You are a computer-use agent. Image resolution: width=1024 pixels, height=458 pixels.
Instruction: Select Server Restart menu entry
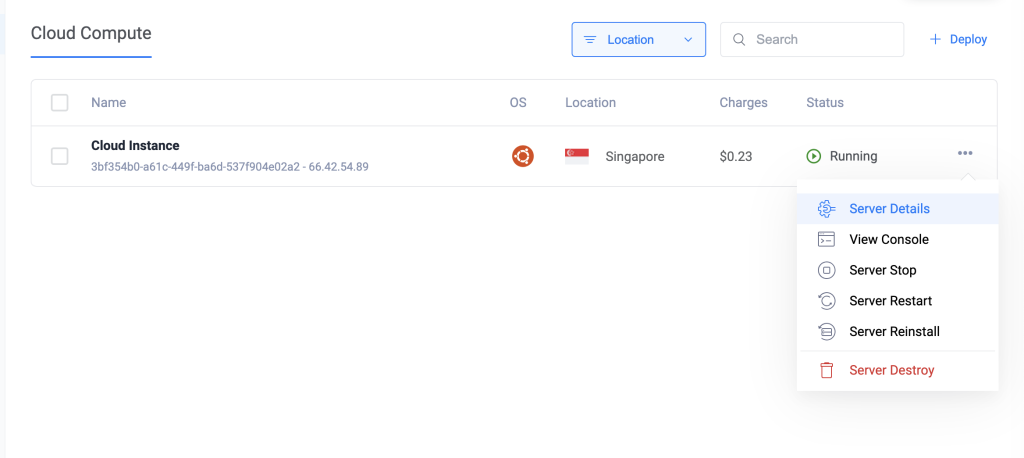890,301
